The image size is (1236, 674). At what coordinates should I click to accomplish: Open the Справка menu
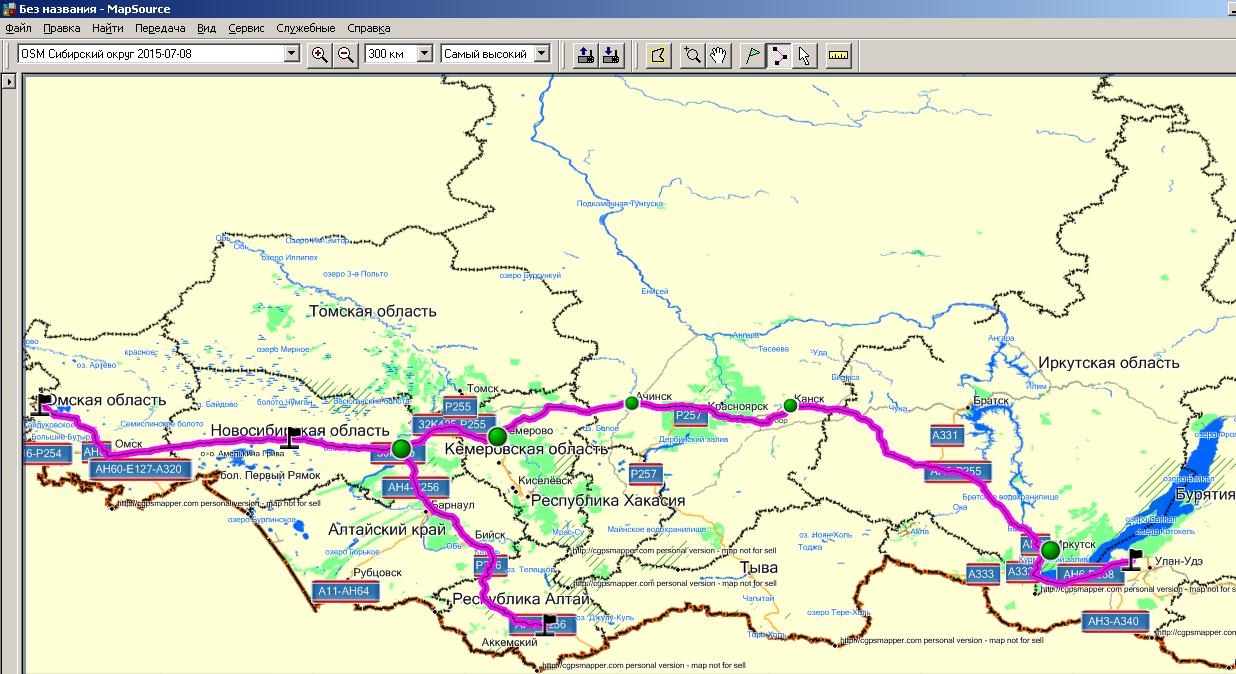point(369,28)
